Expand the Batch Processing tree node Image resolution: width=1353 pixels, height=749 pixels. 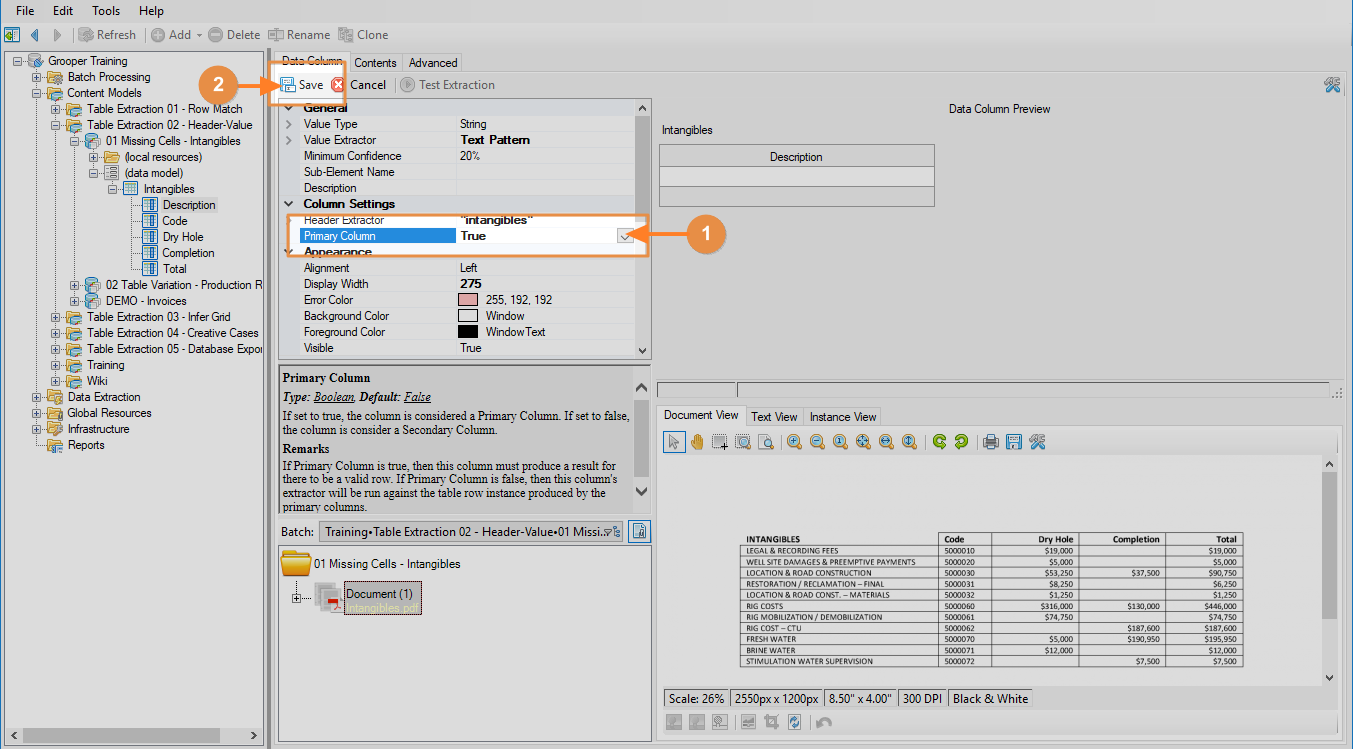pos(37,77)
